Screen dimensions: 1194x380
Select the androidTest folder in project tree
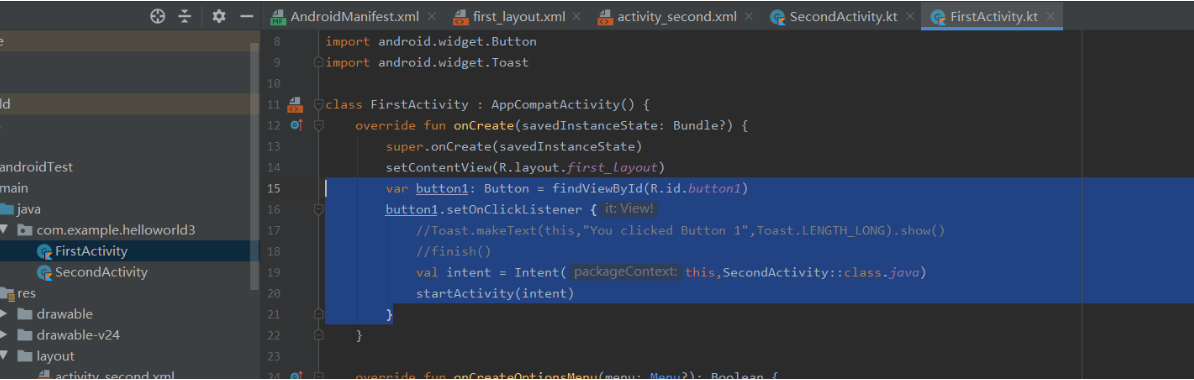36,168
